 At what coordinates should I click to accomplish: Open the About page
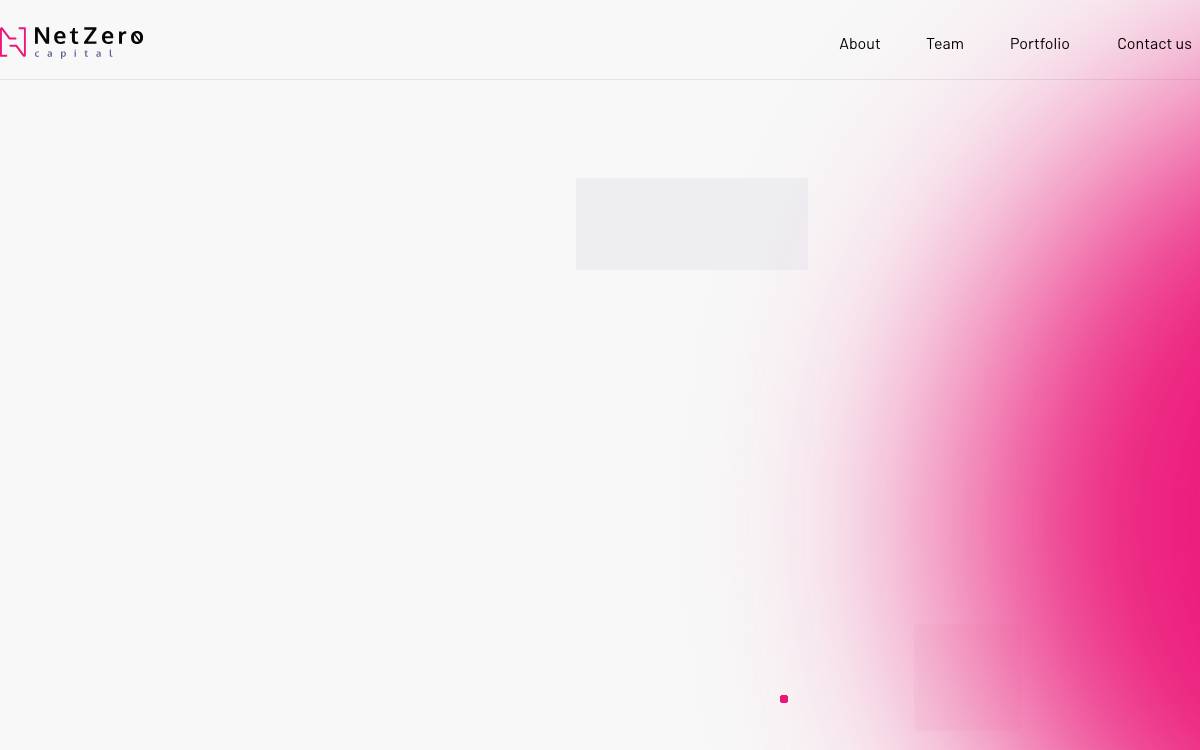(x=860, y=44)
